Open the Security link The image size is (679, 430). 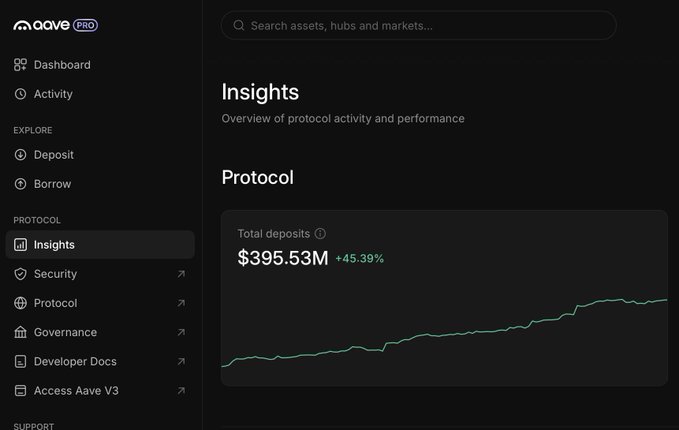(100, 274)
